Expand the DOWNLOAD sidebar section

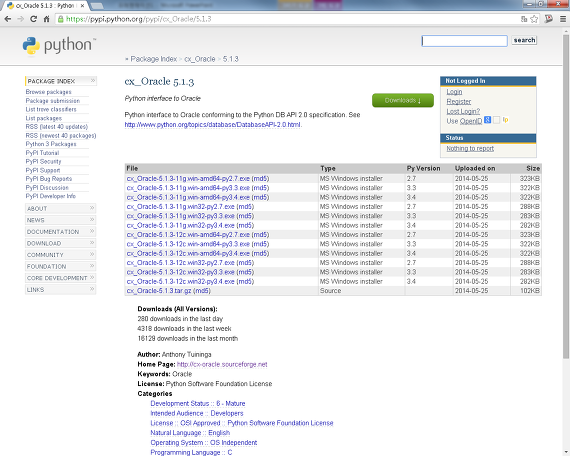click(x=60, y=243)
